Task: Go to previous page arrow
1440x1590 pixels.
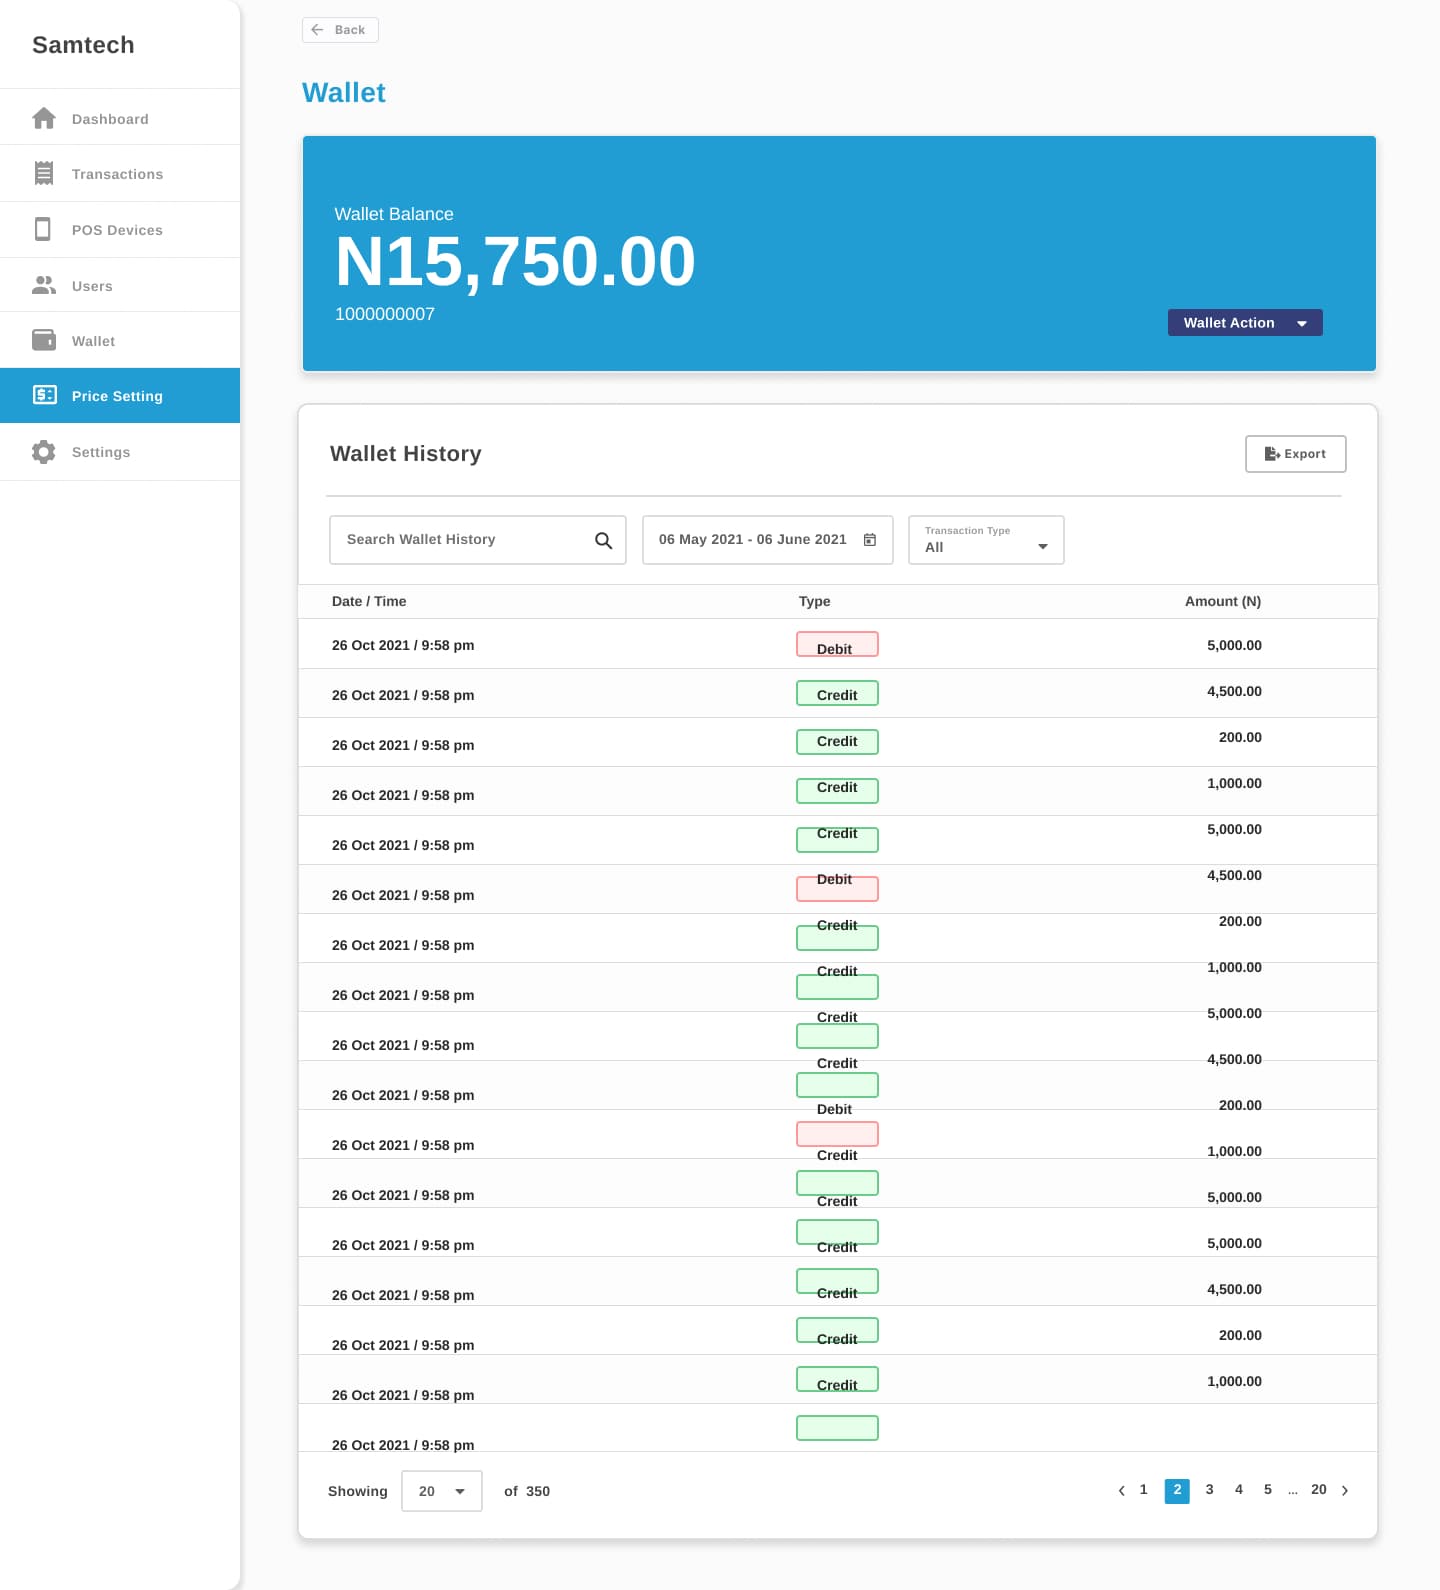Action: point(1121,1491)
